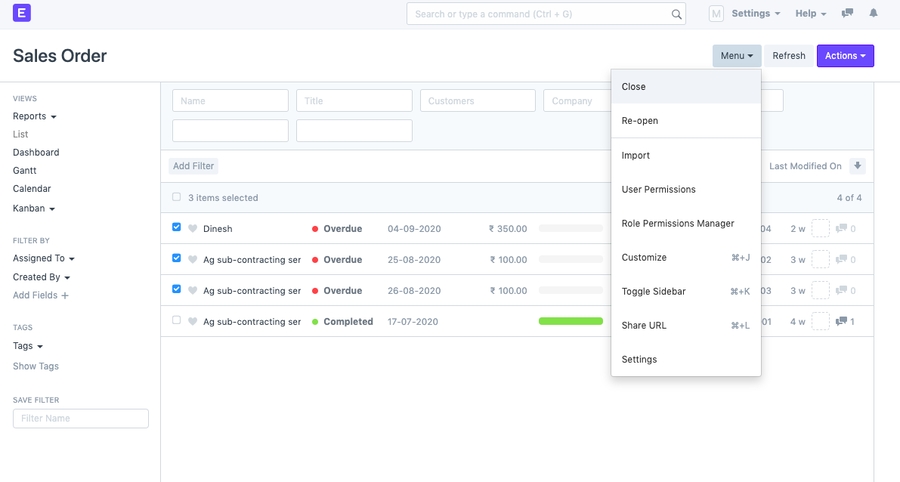Image resolution: width=900 pixels, height=482 pixels.
Task: Like the Dinesh order heart icon
Action: point(193,229)
